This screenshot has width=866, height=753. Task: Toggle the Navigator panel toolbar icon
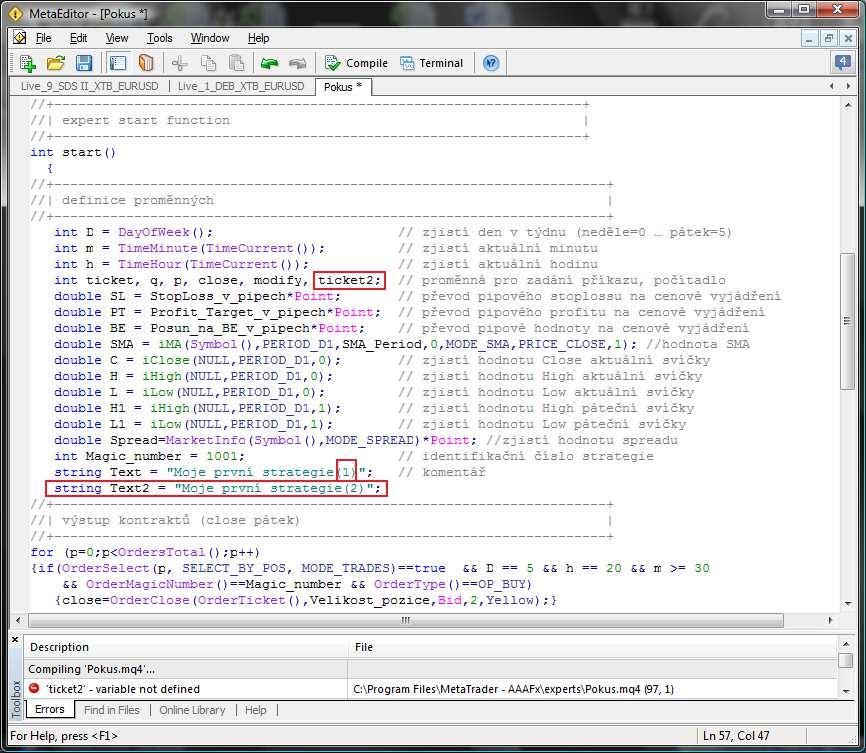pos(117,63)
